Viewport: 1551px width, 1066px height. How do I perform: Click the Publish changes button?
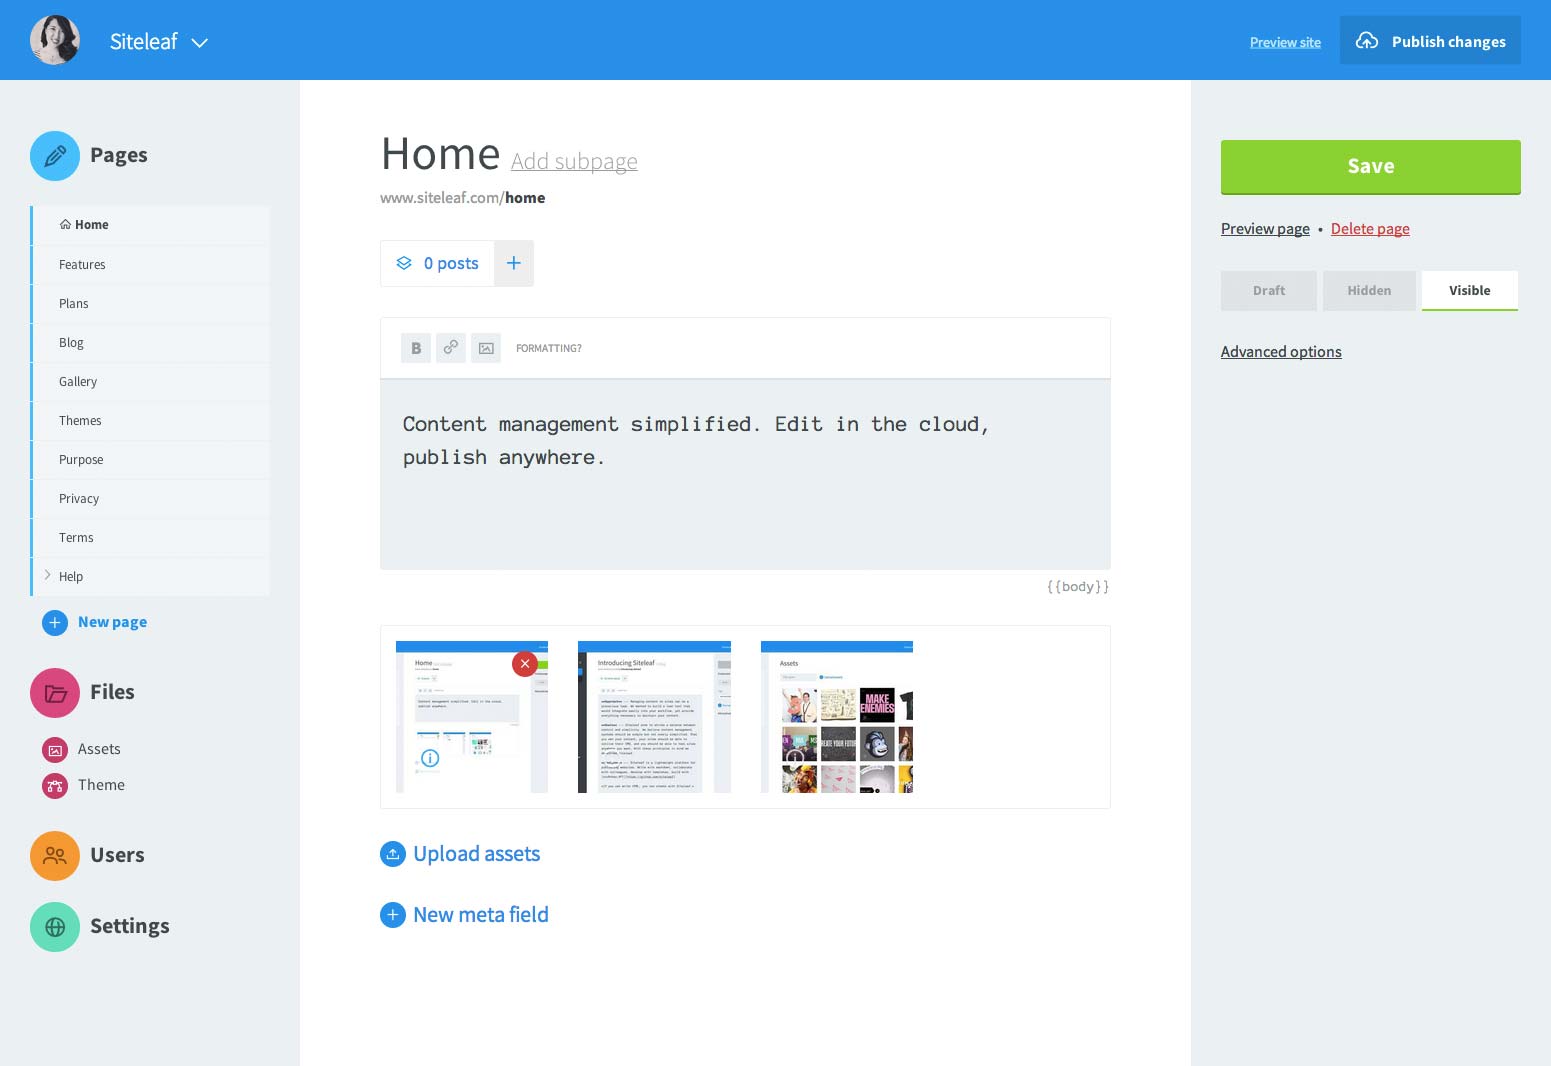1430,40
